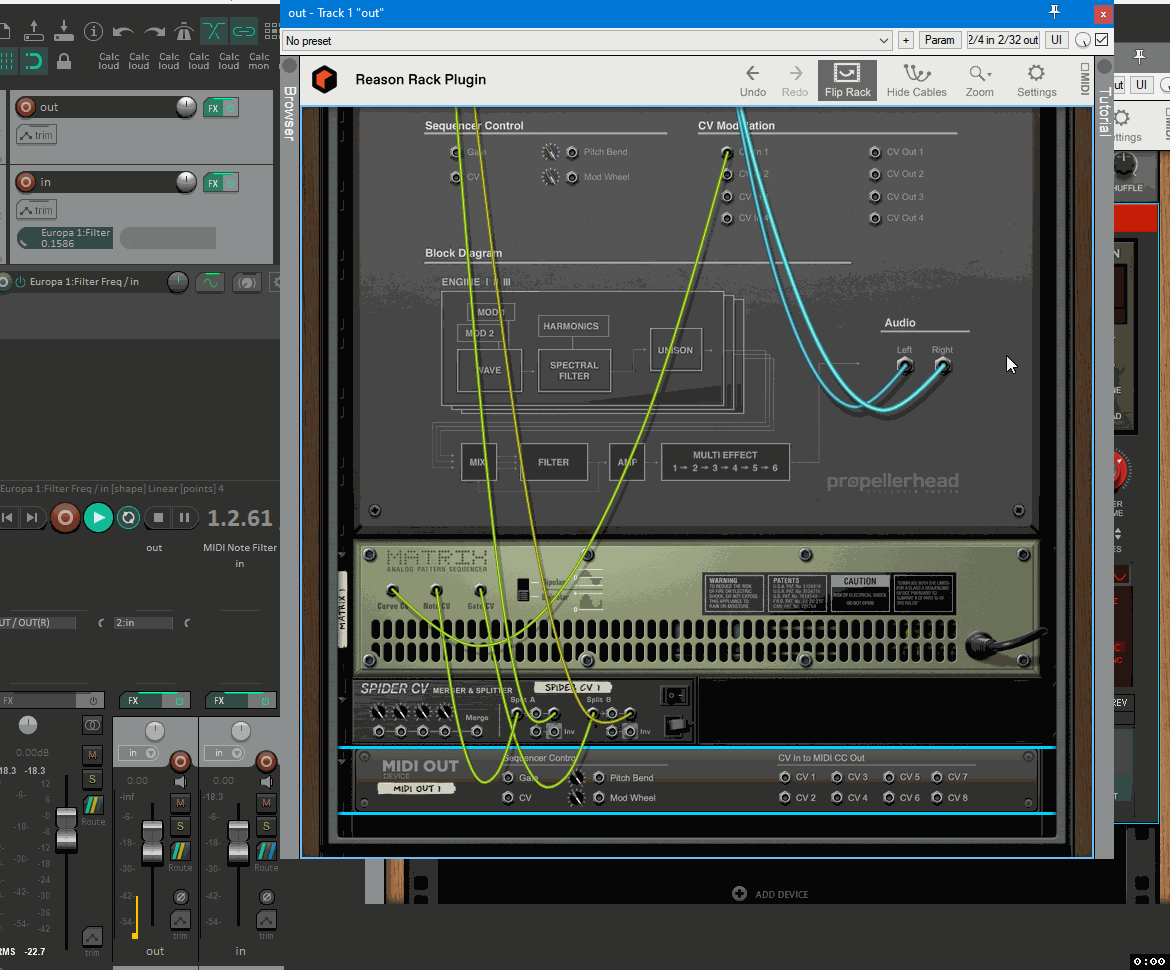The height and width of the screenshot is (970, 1170).
Task: Click the Europa 1:Filter 0.1586 parameter control
Action: click(64, 238)
